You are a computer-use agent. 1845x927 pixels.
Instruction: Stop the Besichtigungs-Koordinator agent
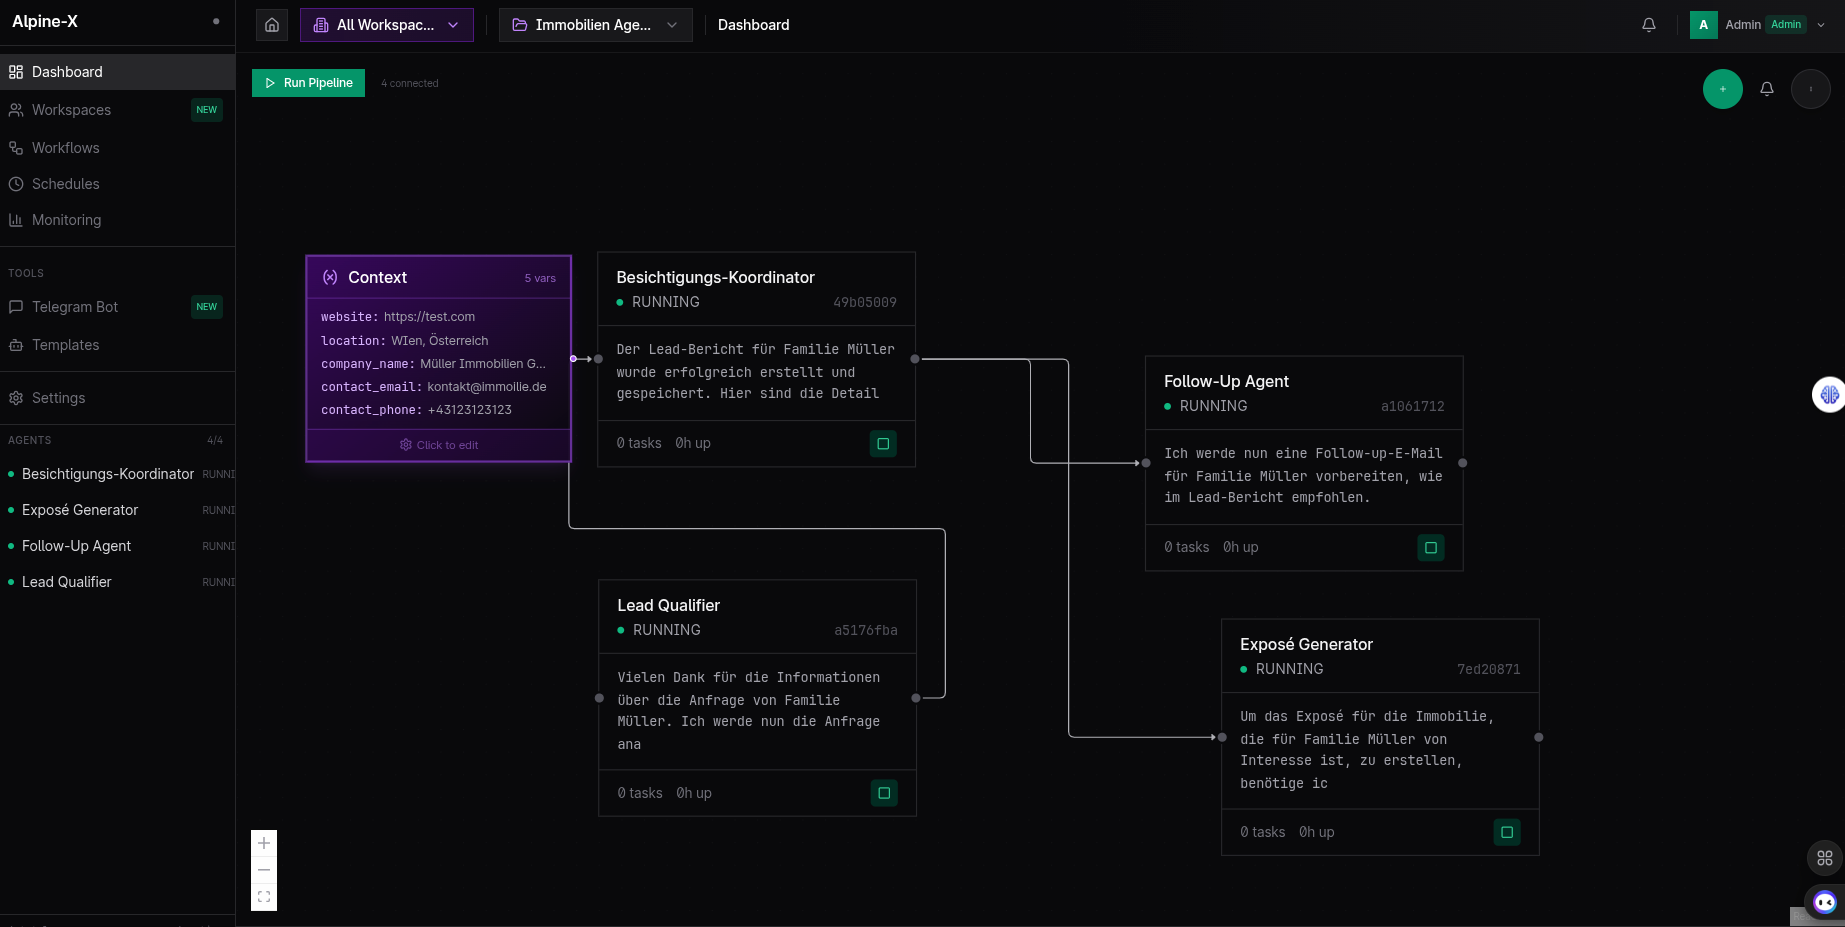(883, 443)
